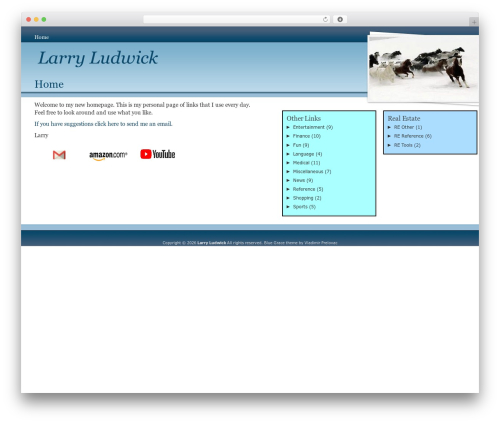Open Fun (9) category link
The height and width of the screenshot is (423, 500).
[x=301, y=145]
